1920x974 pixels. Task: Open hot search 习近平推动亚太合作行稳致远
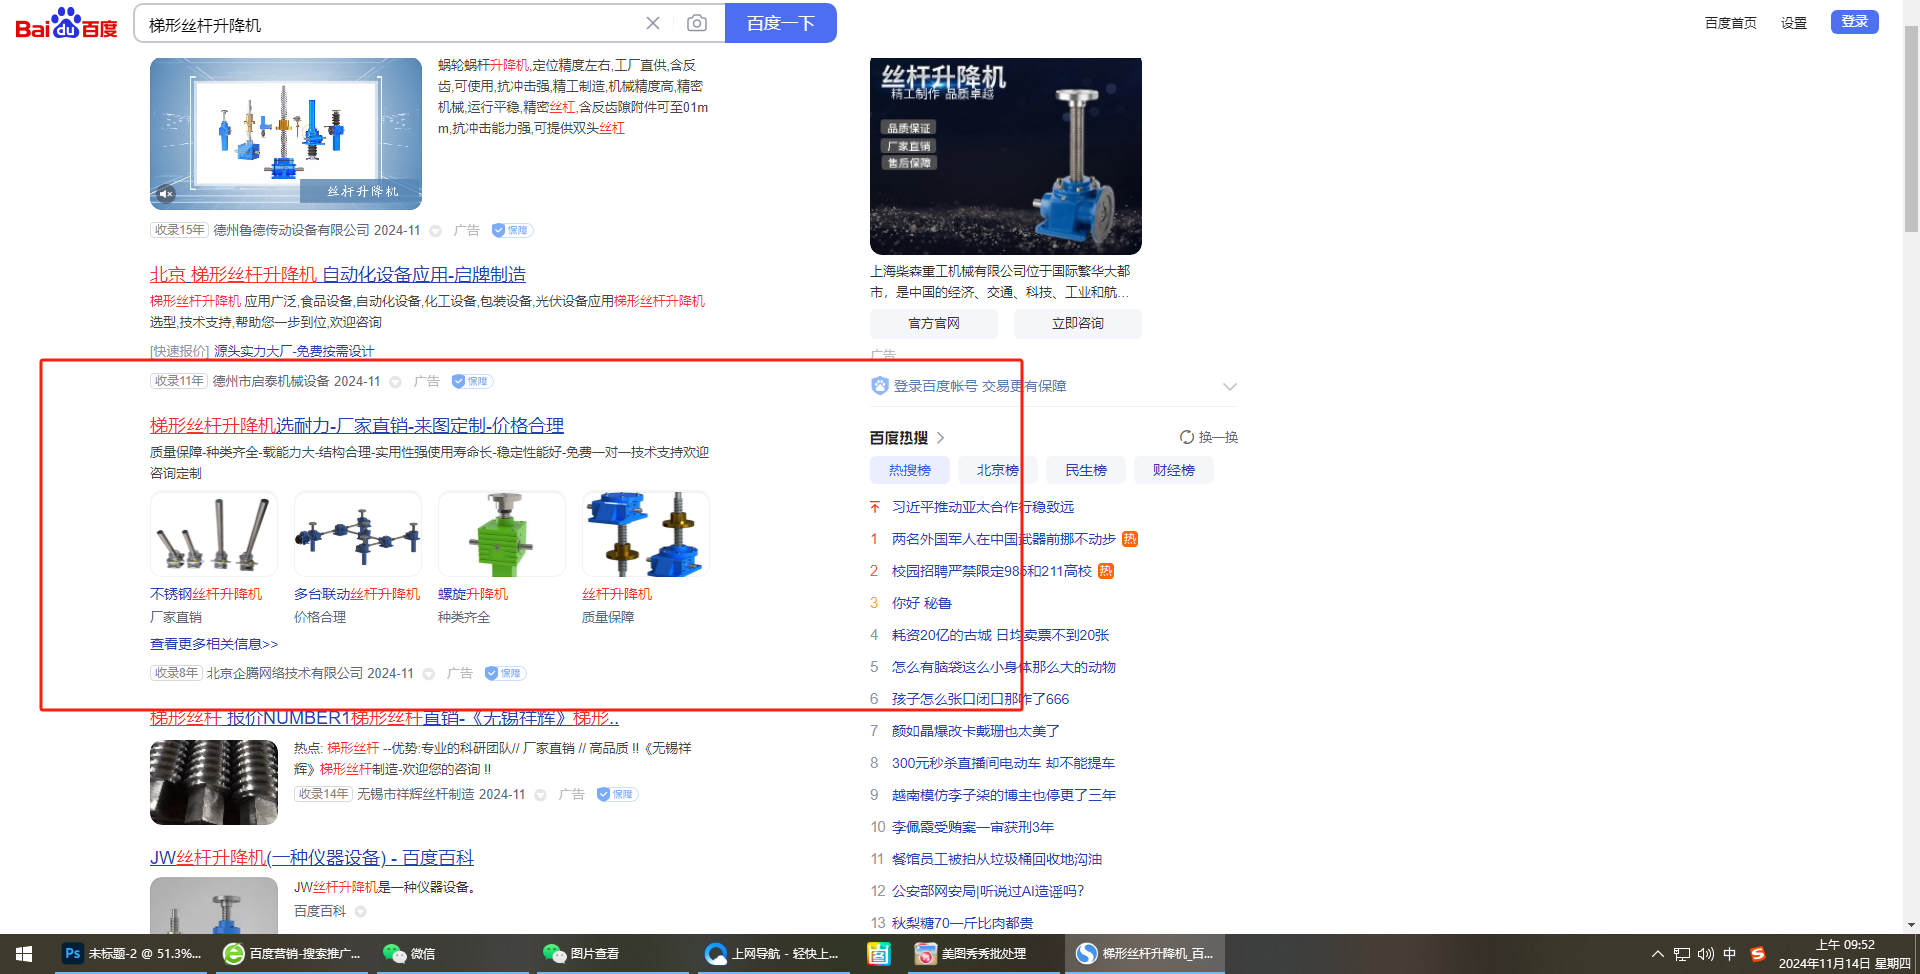(983, 507)
